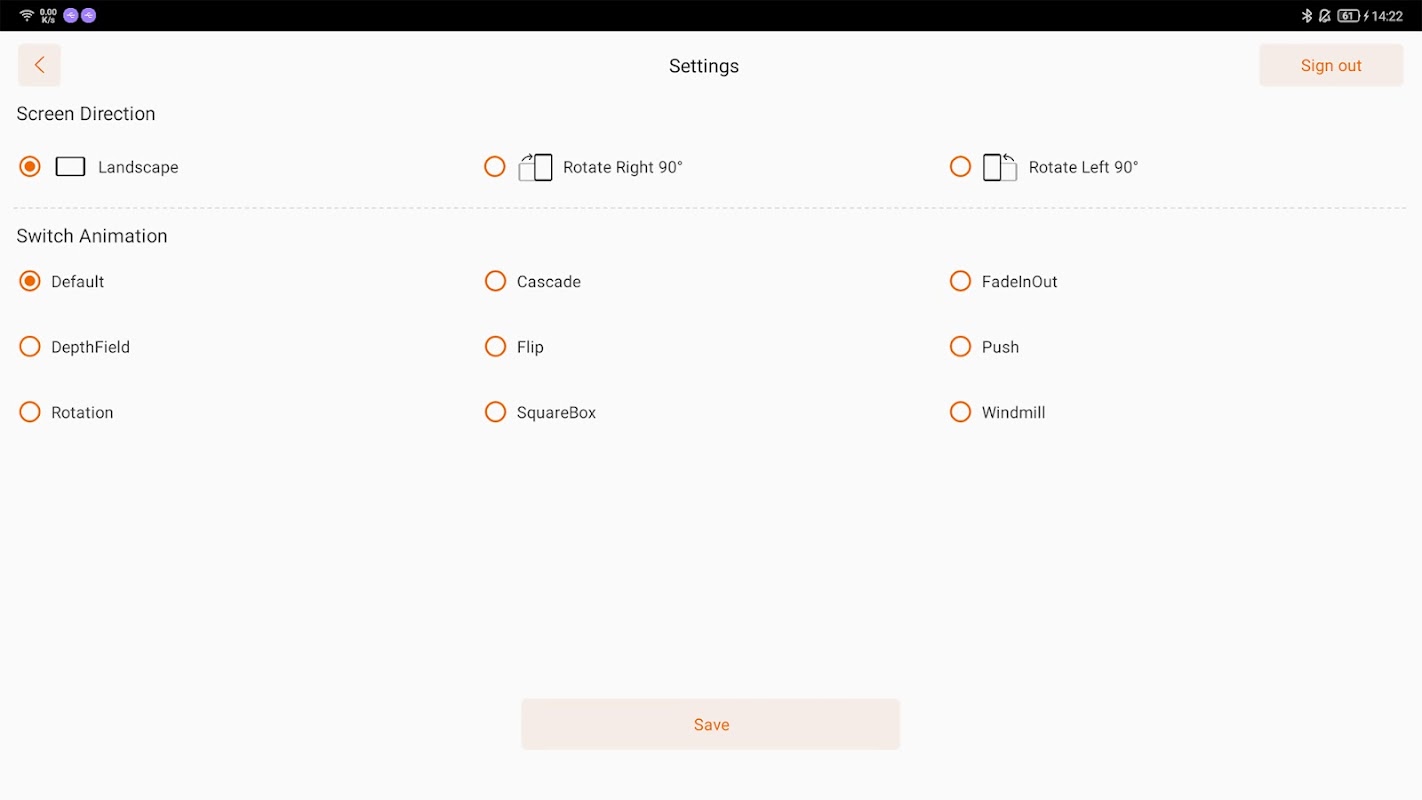Tap the Bluetooth status bar icon

[x=1306, y=16]
